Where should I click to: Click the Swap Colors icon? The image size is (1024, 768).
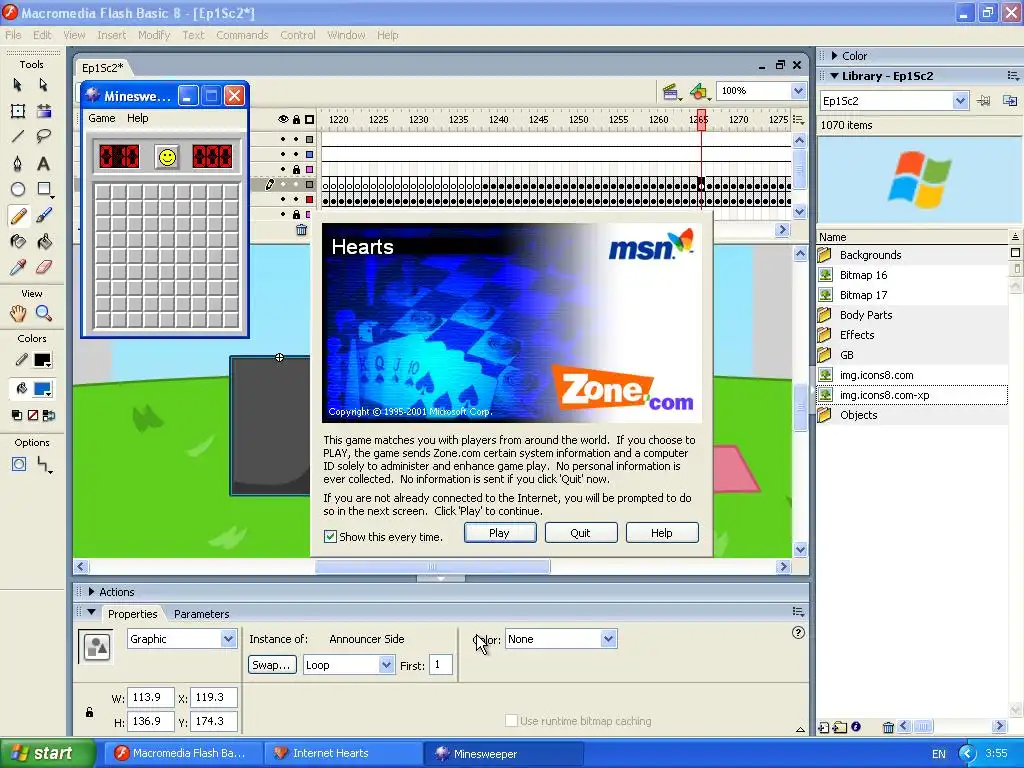point(49,415)
